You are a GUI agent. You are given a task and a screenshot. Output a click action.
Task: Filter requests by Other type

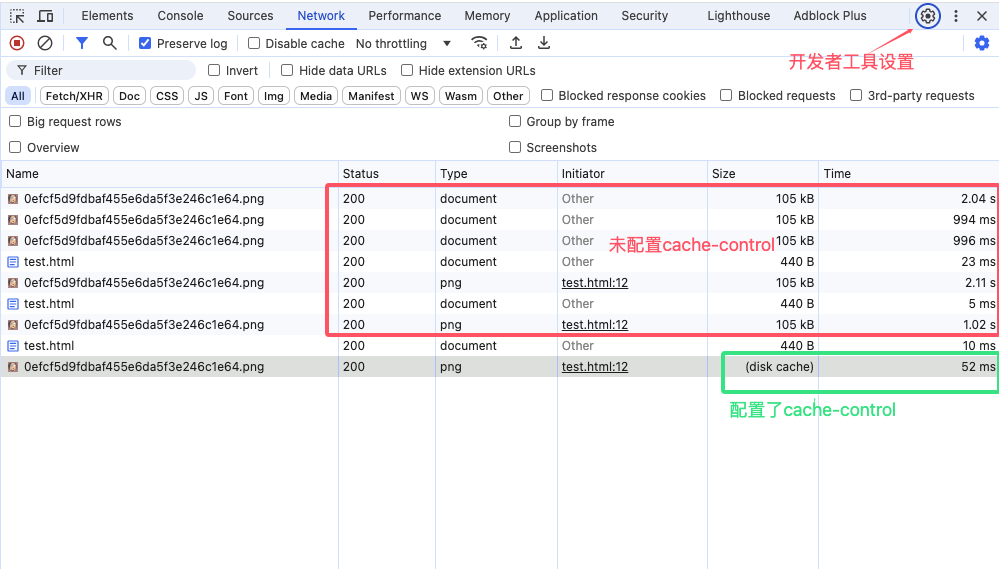click(508, 96)
